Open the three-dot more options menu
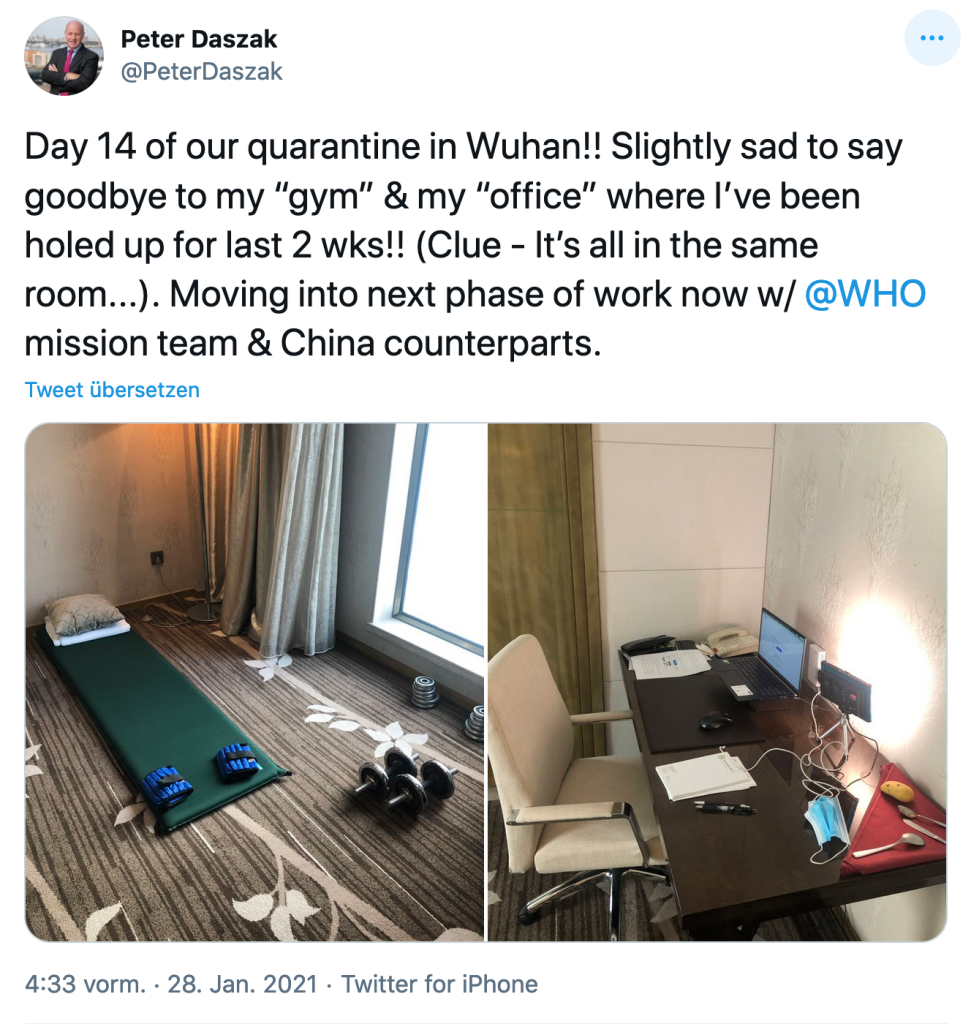The width and height of the screenshot is (971, 1024). click(932, 38)
